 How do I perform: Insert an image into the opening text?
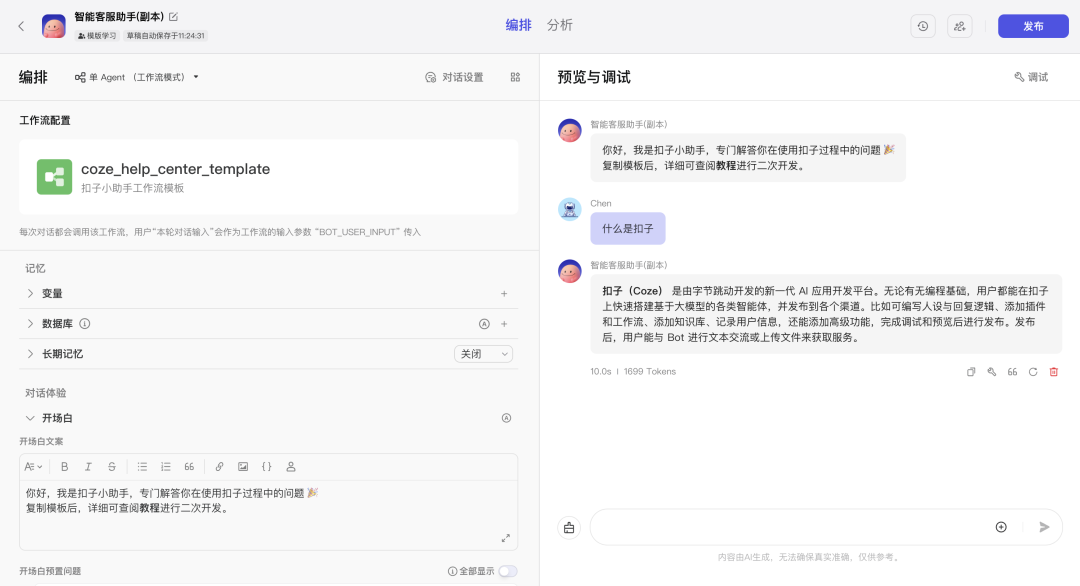[243, 466]
